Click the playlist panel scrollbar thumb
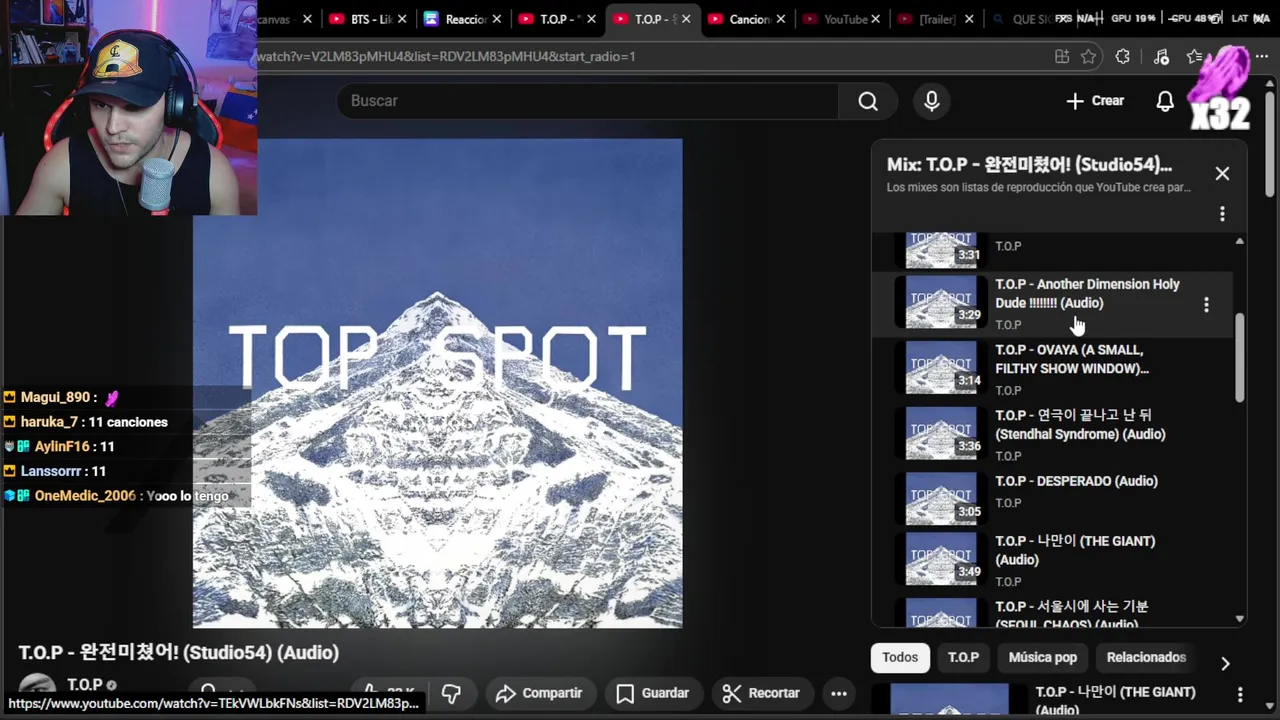1280x720 pixels. (x=1240, y=358)
